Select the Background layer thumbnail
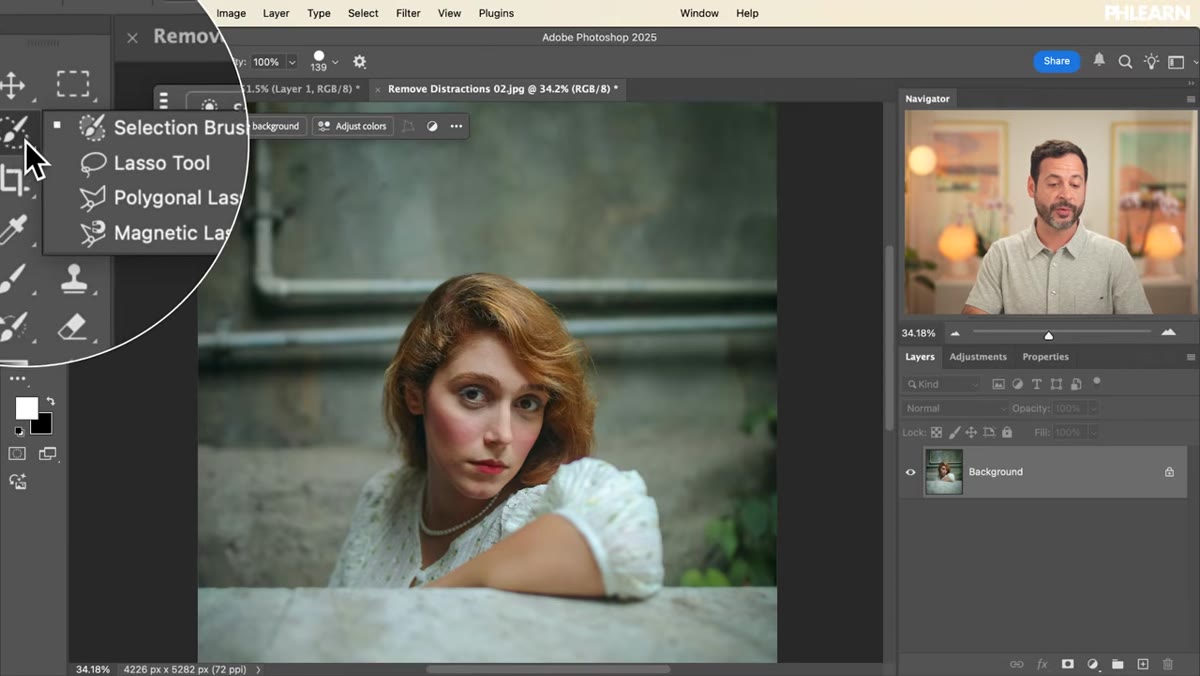This screenshot has height=676, width=1200. click(944, 472)
